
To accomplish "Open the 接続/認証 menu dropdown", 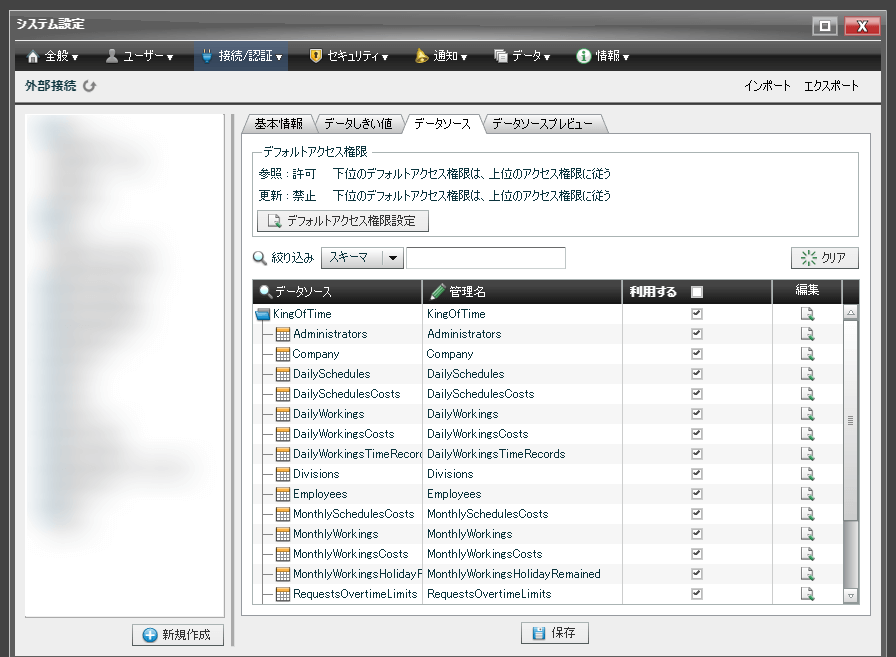I will click(x=241, y=56).
